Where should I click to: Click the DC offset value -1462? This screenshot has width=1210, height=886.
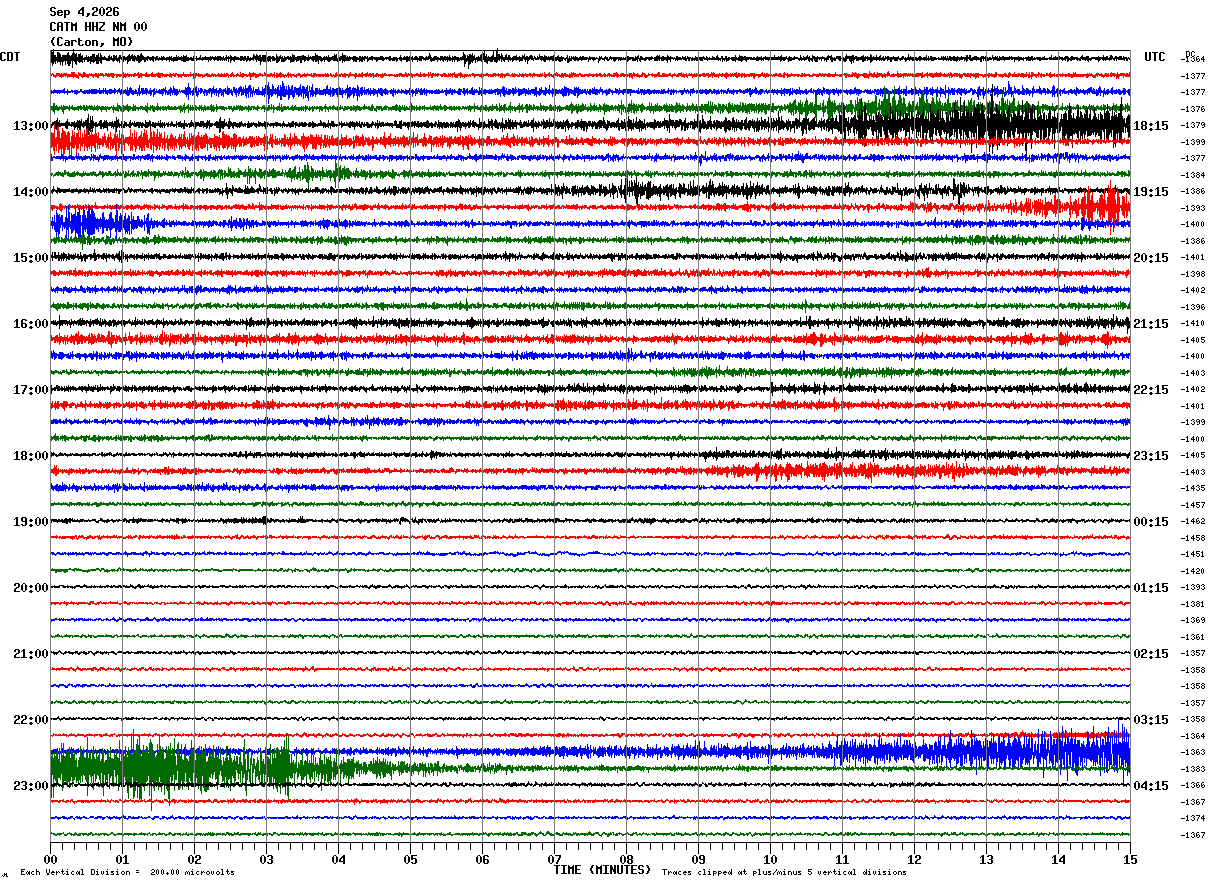1193,522
